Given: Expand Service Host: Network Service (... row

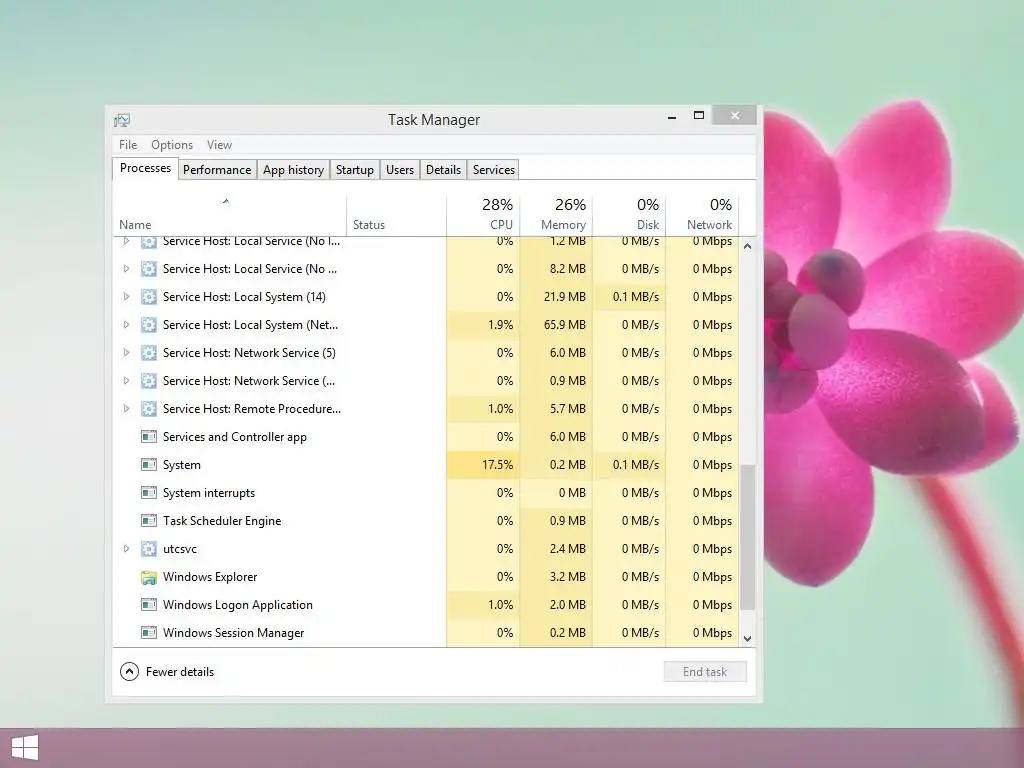Looking at the screenshot, I should click(x=126, y=381).
